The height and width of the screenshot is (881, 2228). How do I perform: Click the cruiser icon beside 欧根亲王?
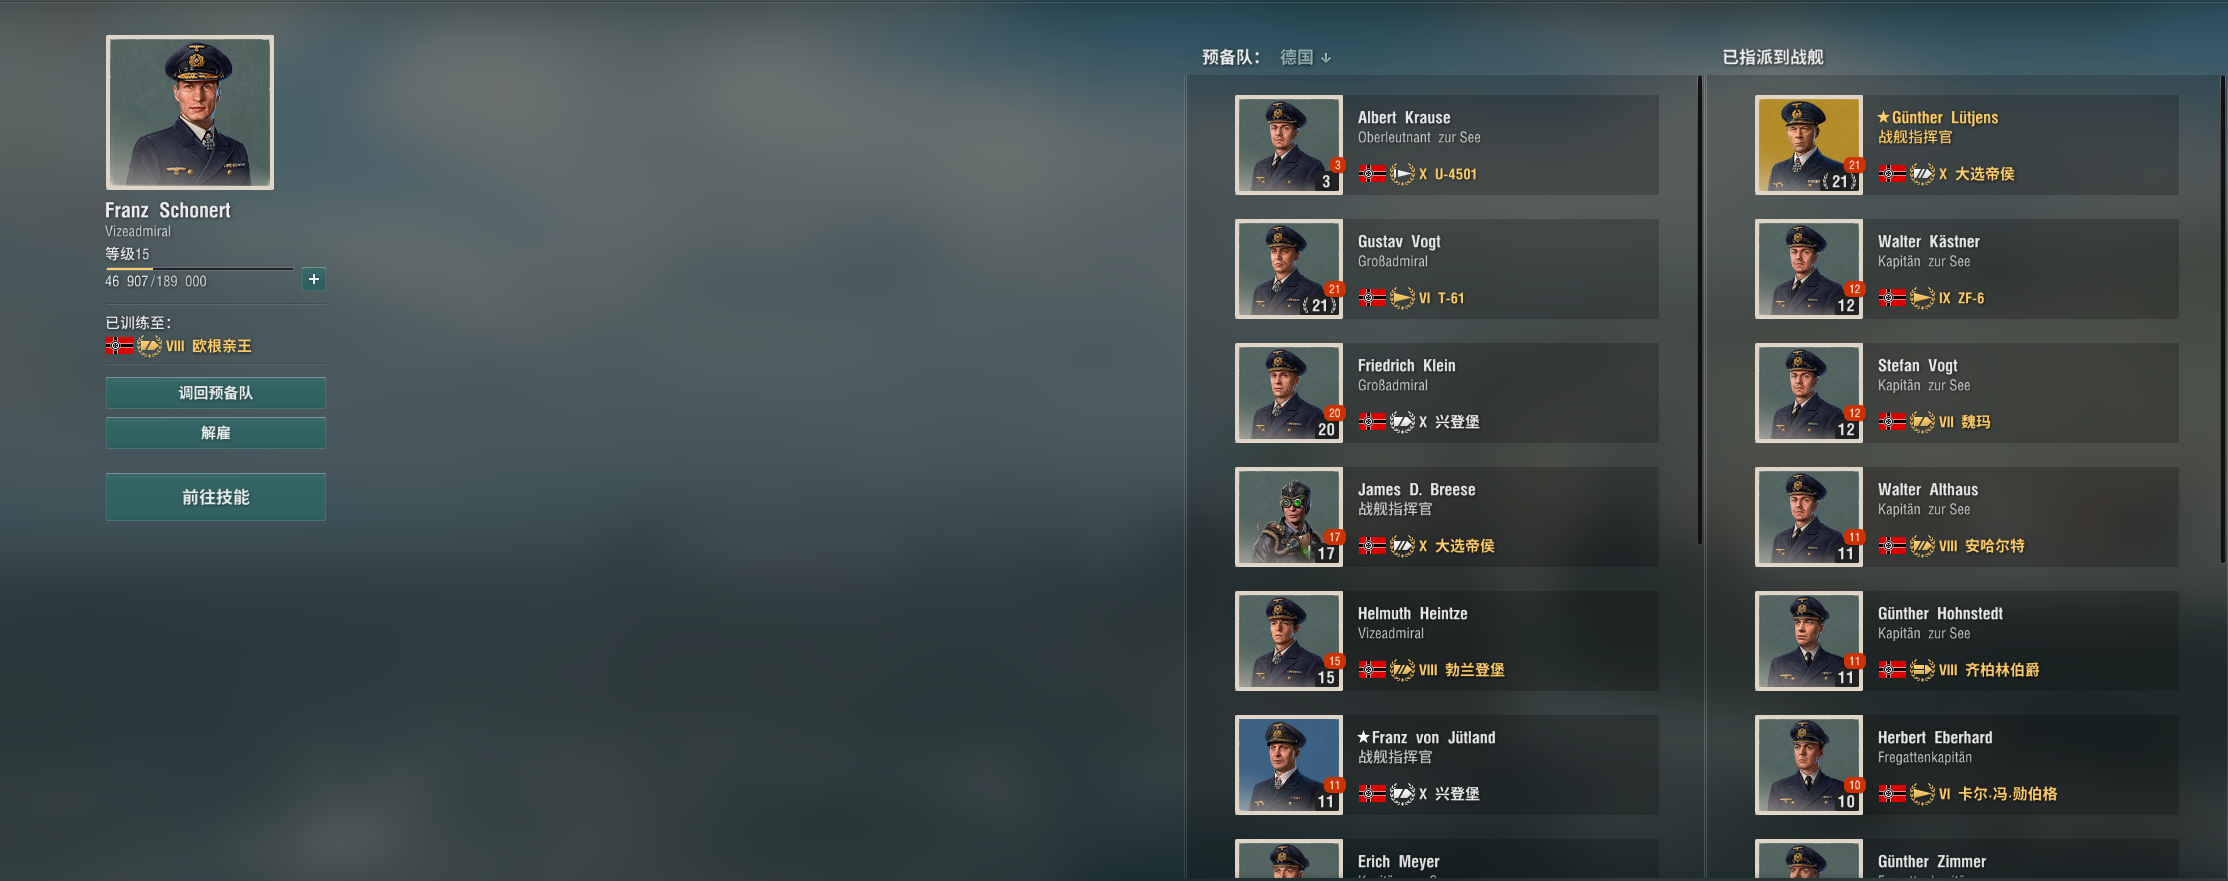[149, 346]
